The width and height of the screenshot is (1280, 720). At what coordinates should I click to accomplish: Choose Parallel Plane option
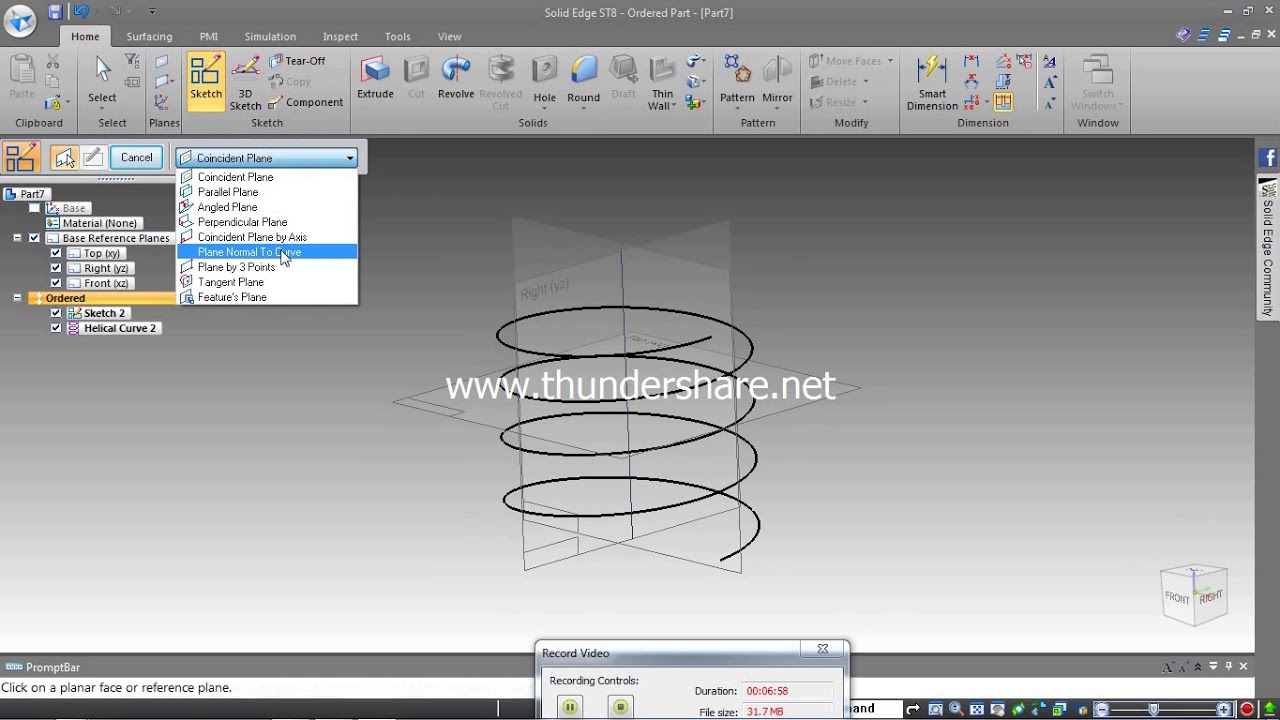click(x=267, y=192)
